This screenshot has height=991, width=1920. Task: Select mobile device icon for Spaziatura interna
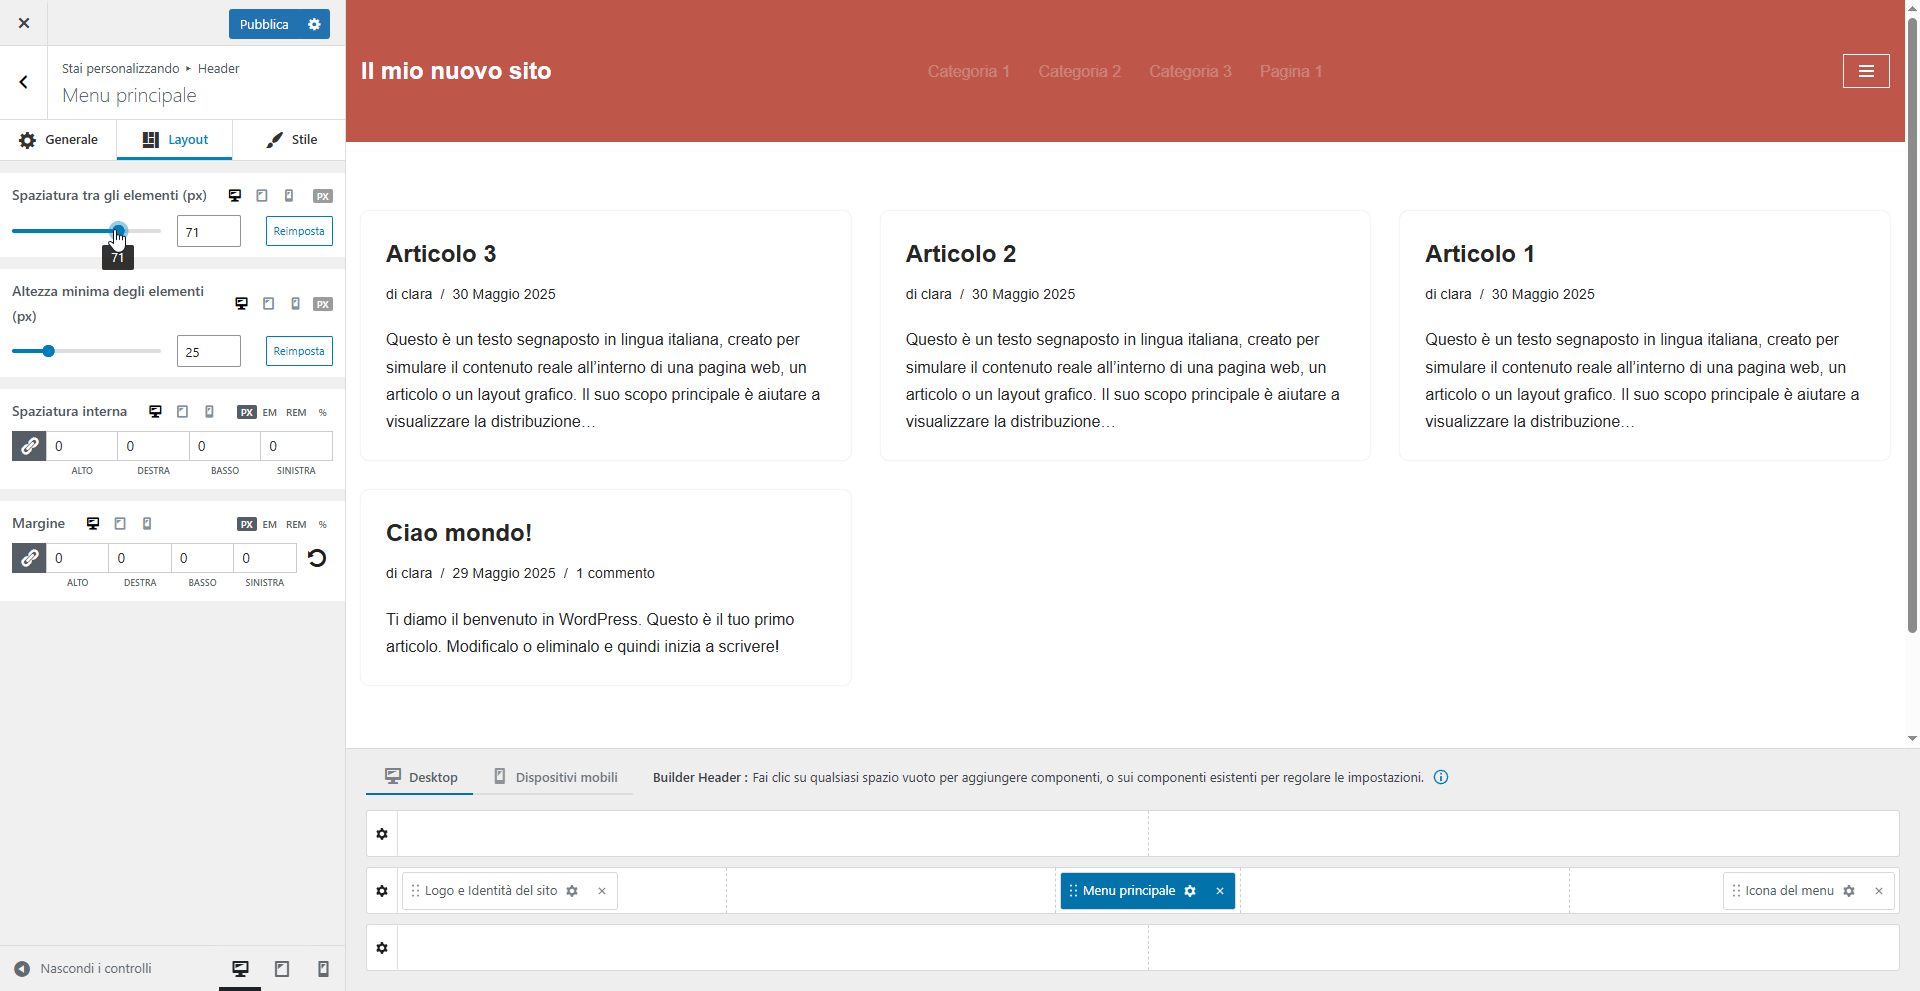click(209, 412)
